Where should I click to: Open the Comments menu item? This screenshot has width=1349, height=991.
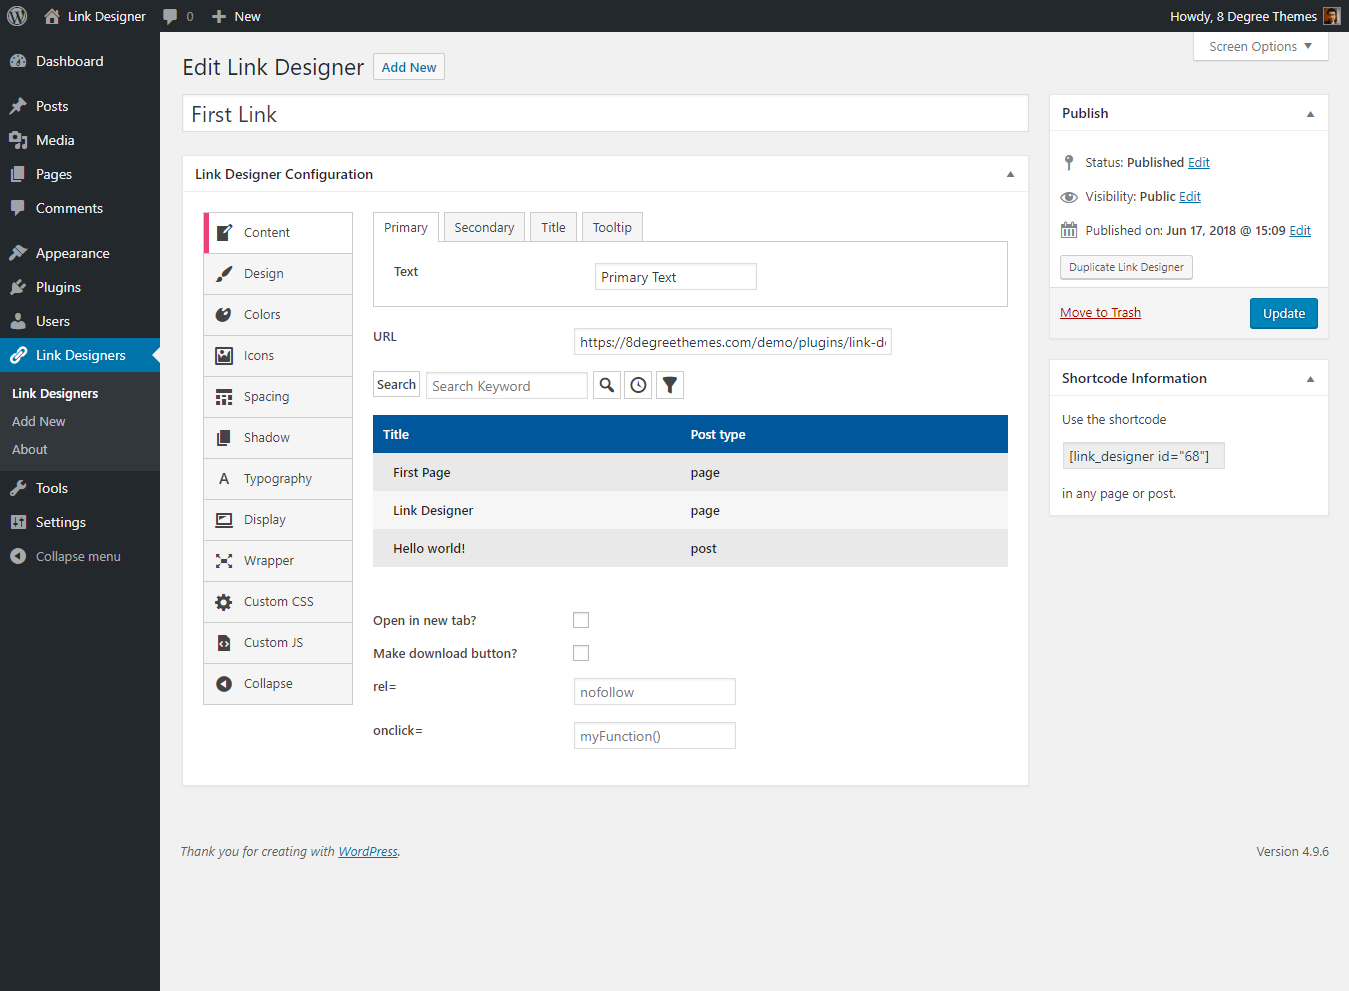point(80,208)
